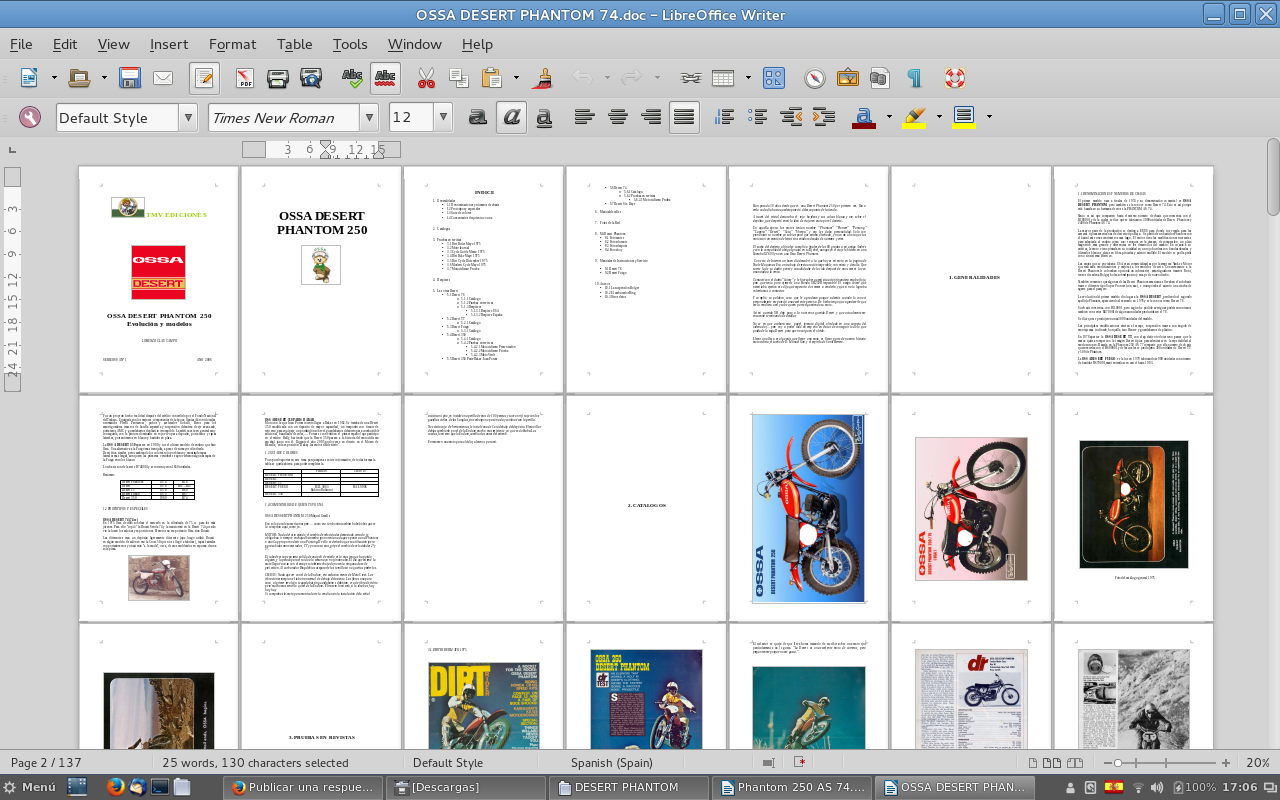Run Spelling and Grammar check icon
This screenshot has height=800, width=1280.
(352, 78)
